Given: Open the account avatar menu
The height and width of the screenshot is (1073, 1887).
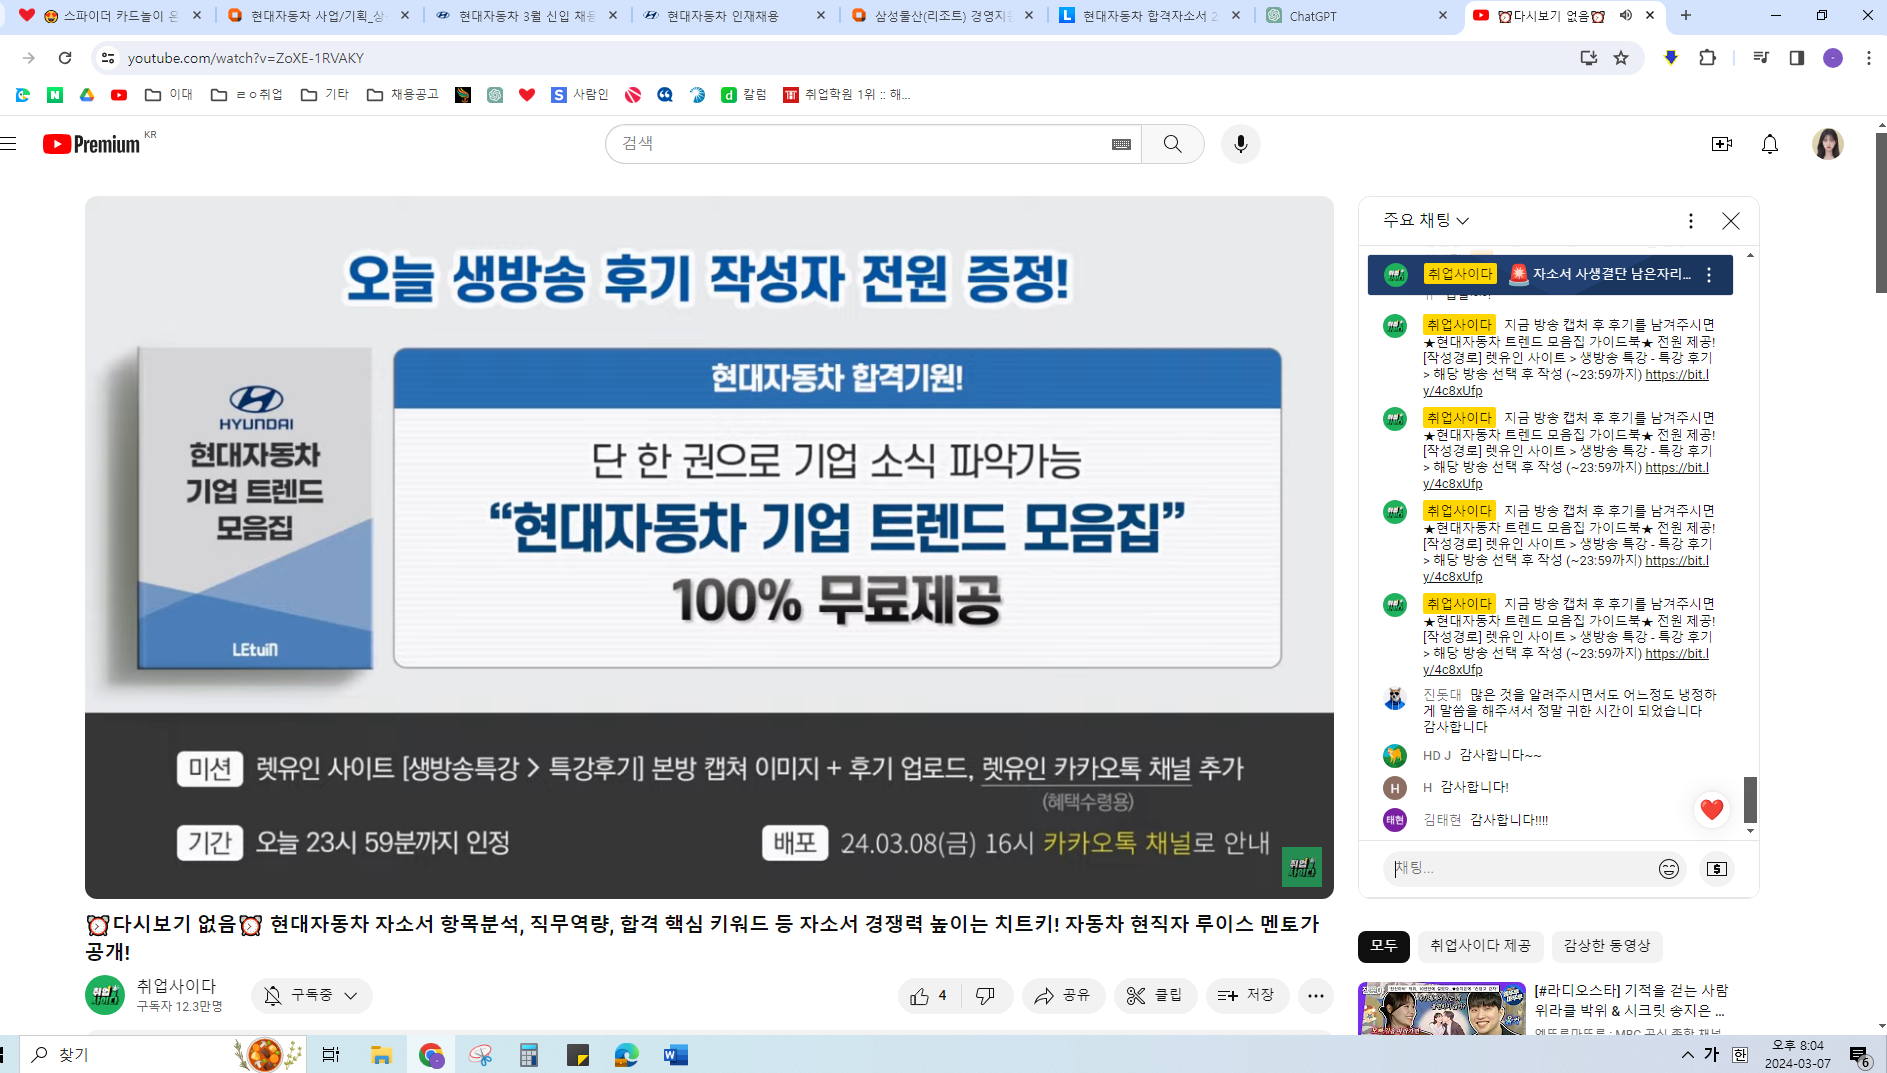Looking at the screenshot, I should [x=1827, y=144].
